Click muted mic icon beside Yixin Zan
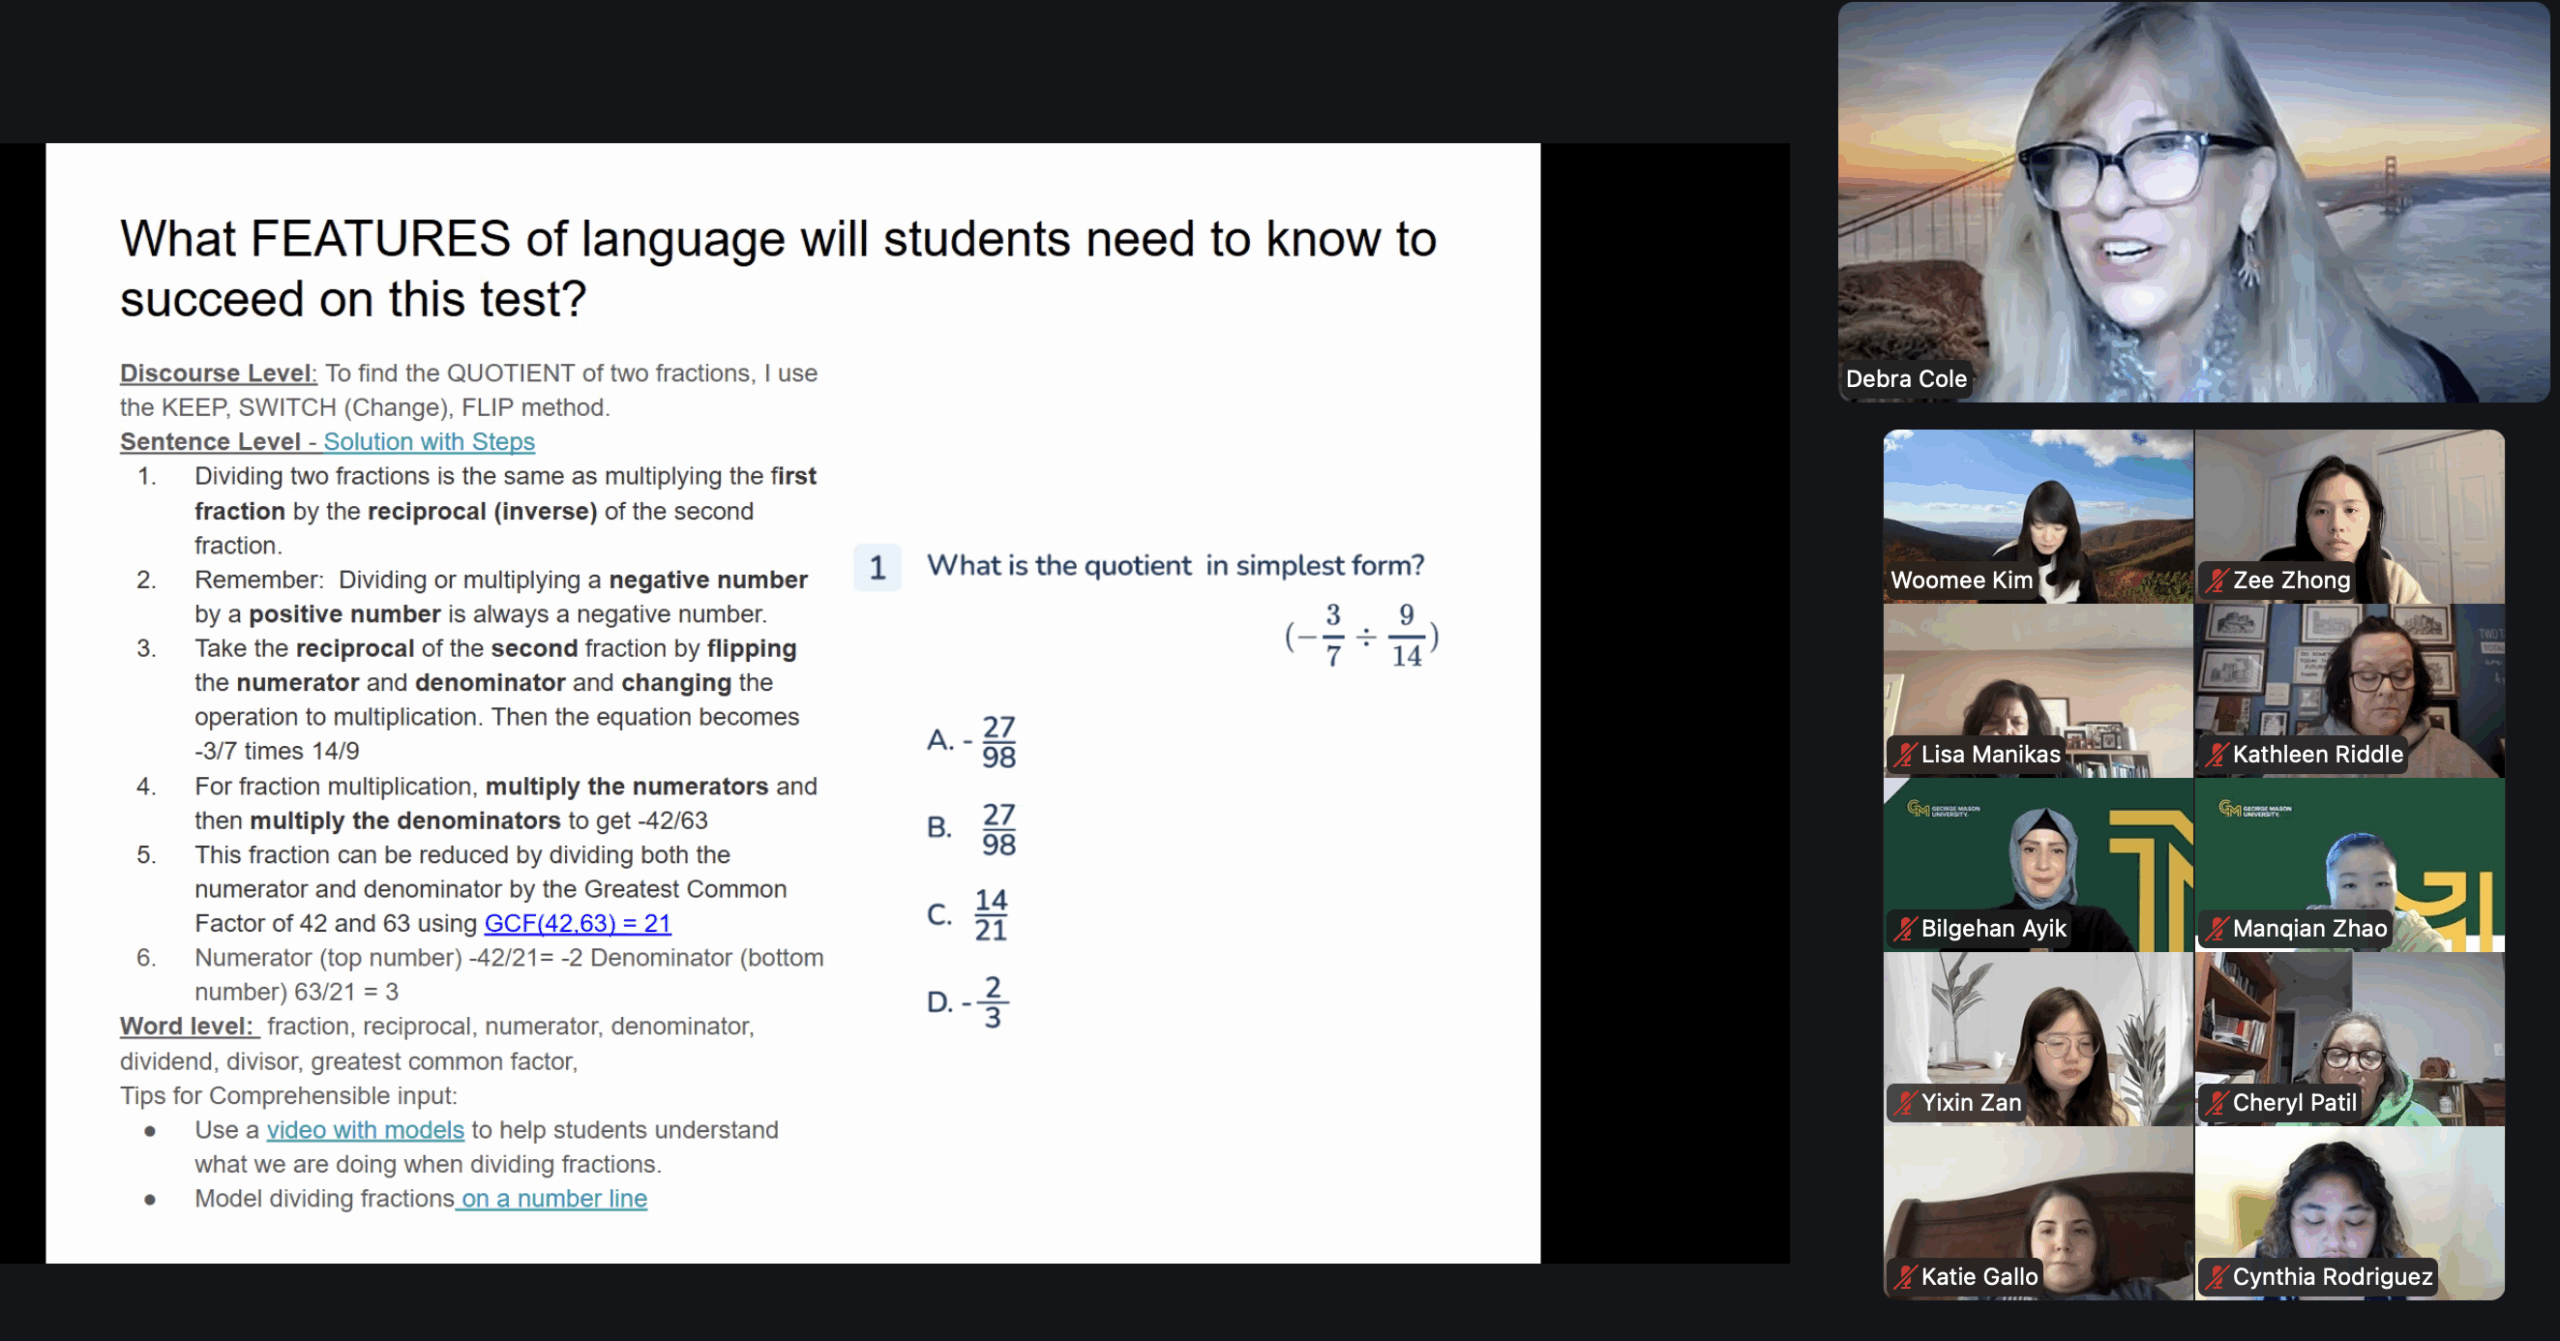 (x=1905, y=1102)
